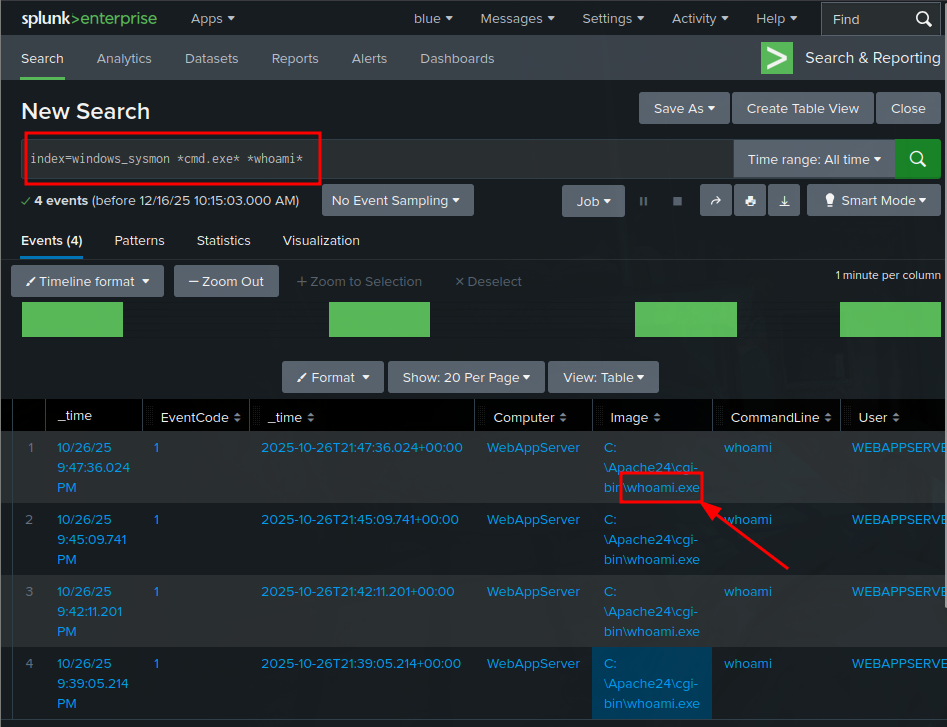Click WEBAPPSERVE user in row 4
The height and width of the screenshot is (727, 947).
click(x=899, y=663)
